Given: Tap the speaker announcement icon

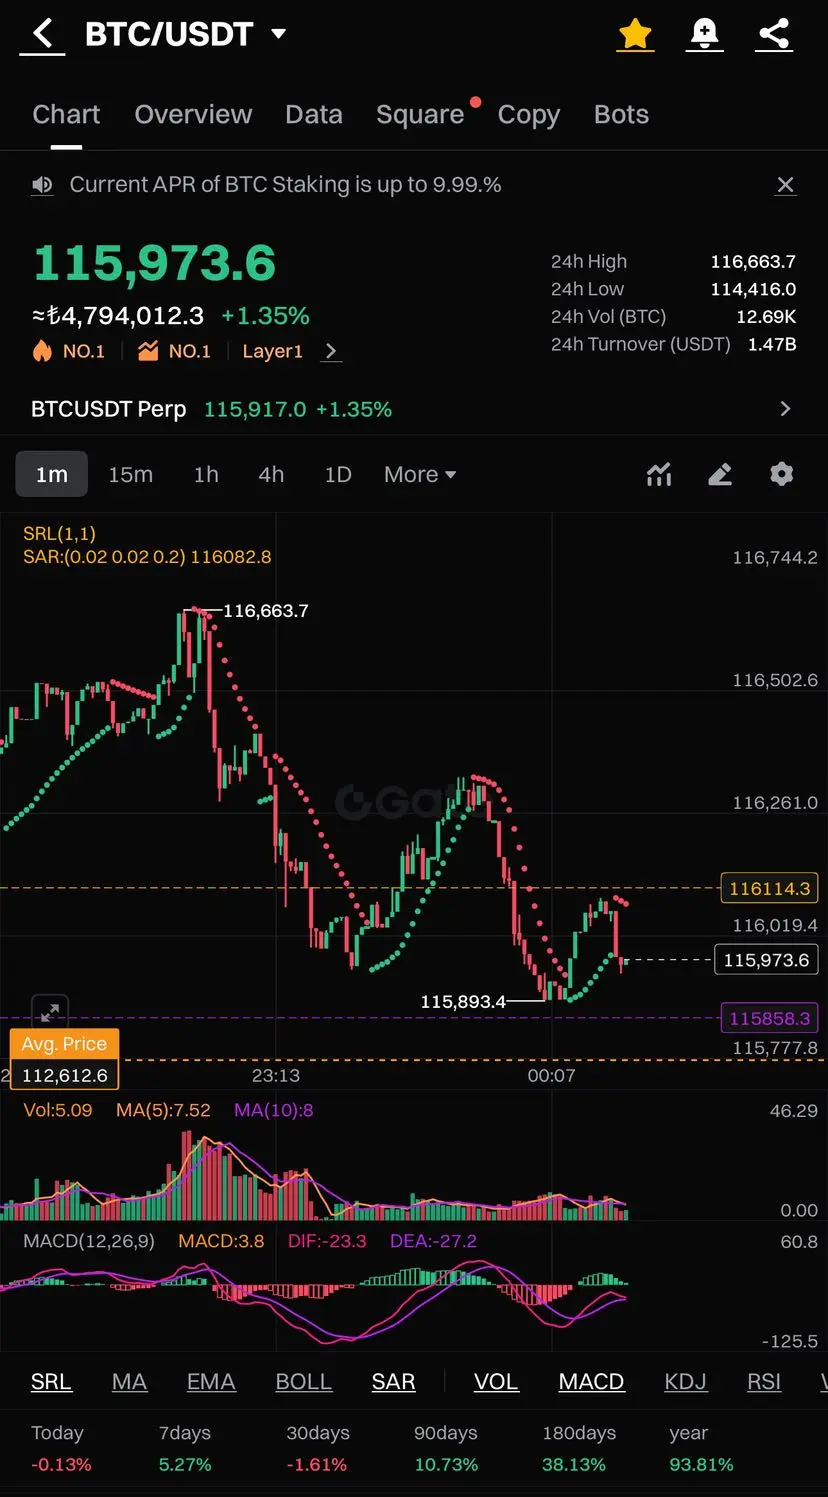Looking at the screenshot, I should tap(42, 185).
